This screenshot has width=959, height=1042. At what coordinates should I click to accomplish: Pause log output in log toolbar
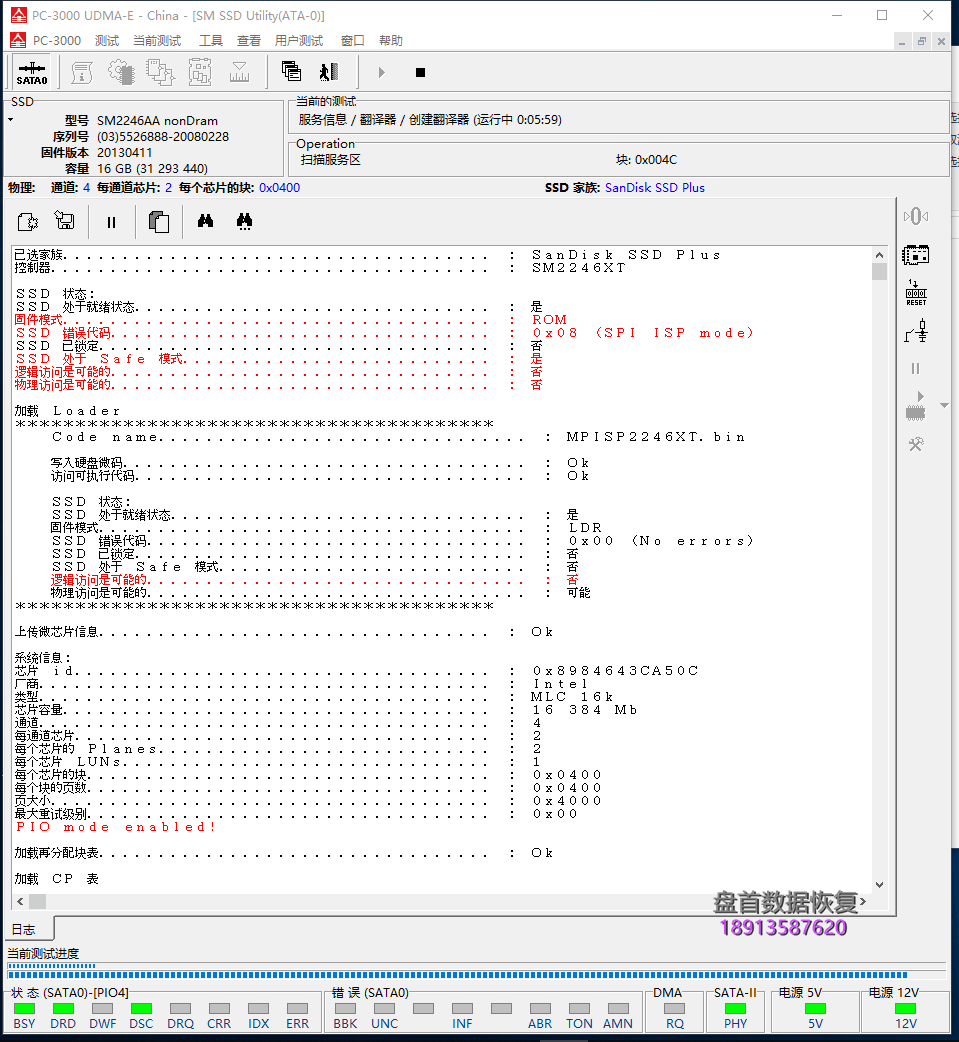tap(111, 222)
